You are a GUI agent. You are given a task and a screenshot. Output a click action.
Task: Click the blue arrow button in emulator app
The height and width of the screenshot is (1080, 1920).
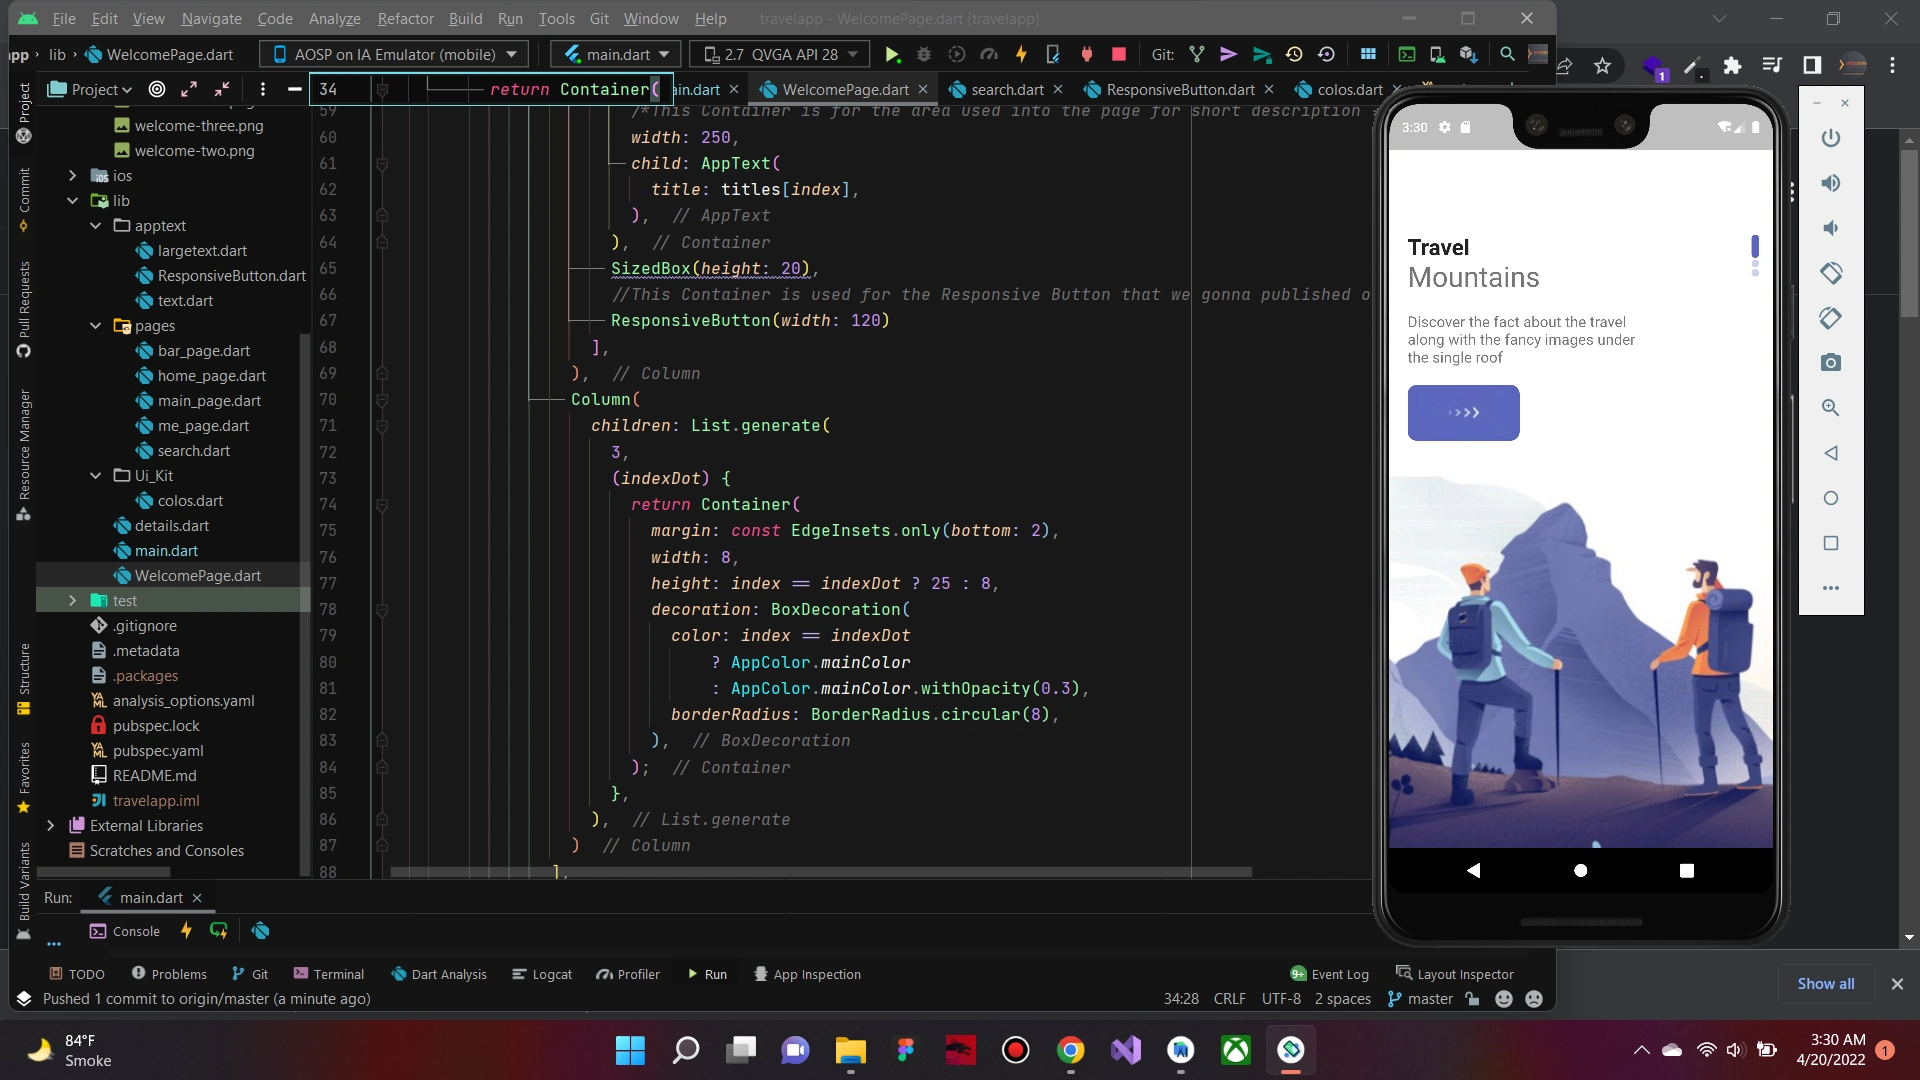point(1463,413)
